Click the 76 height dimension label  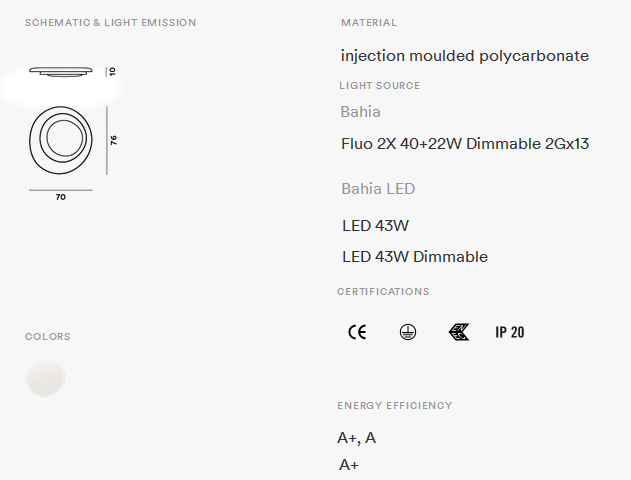pyautogui.click(x=113, y=140)
